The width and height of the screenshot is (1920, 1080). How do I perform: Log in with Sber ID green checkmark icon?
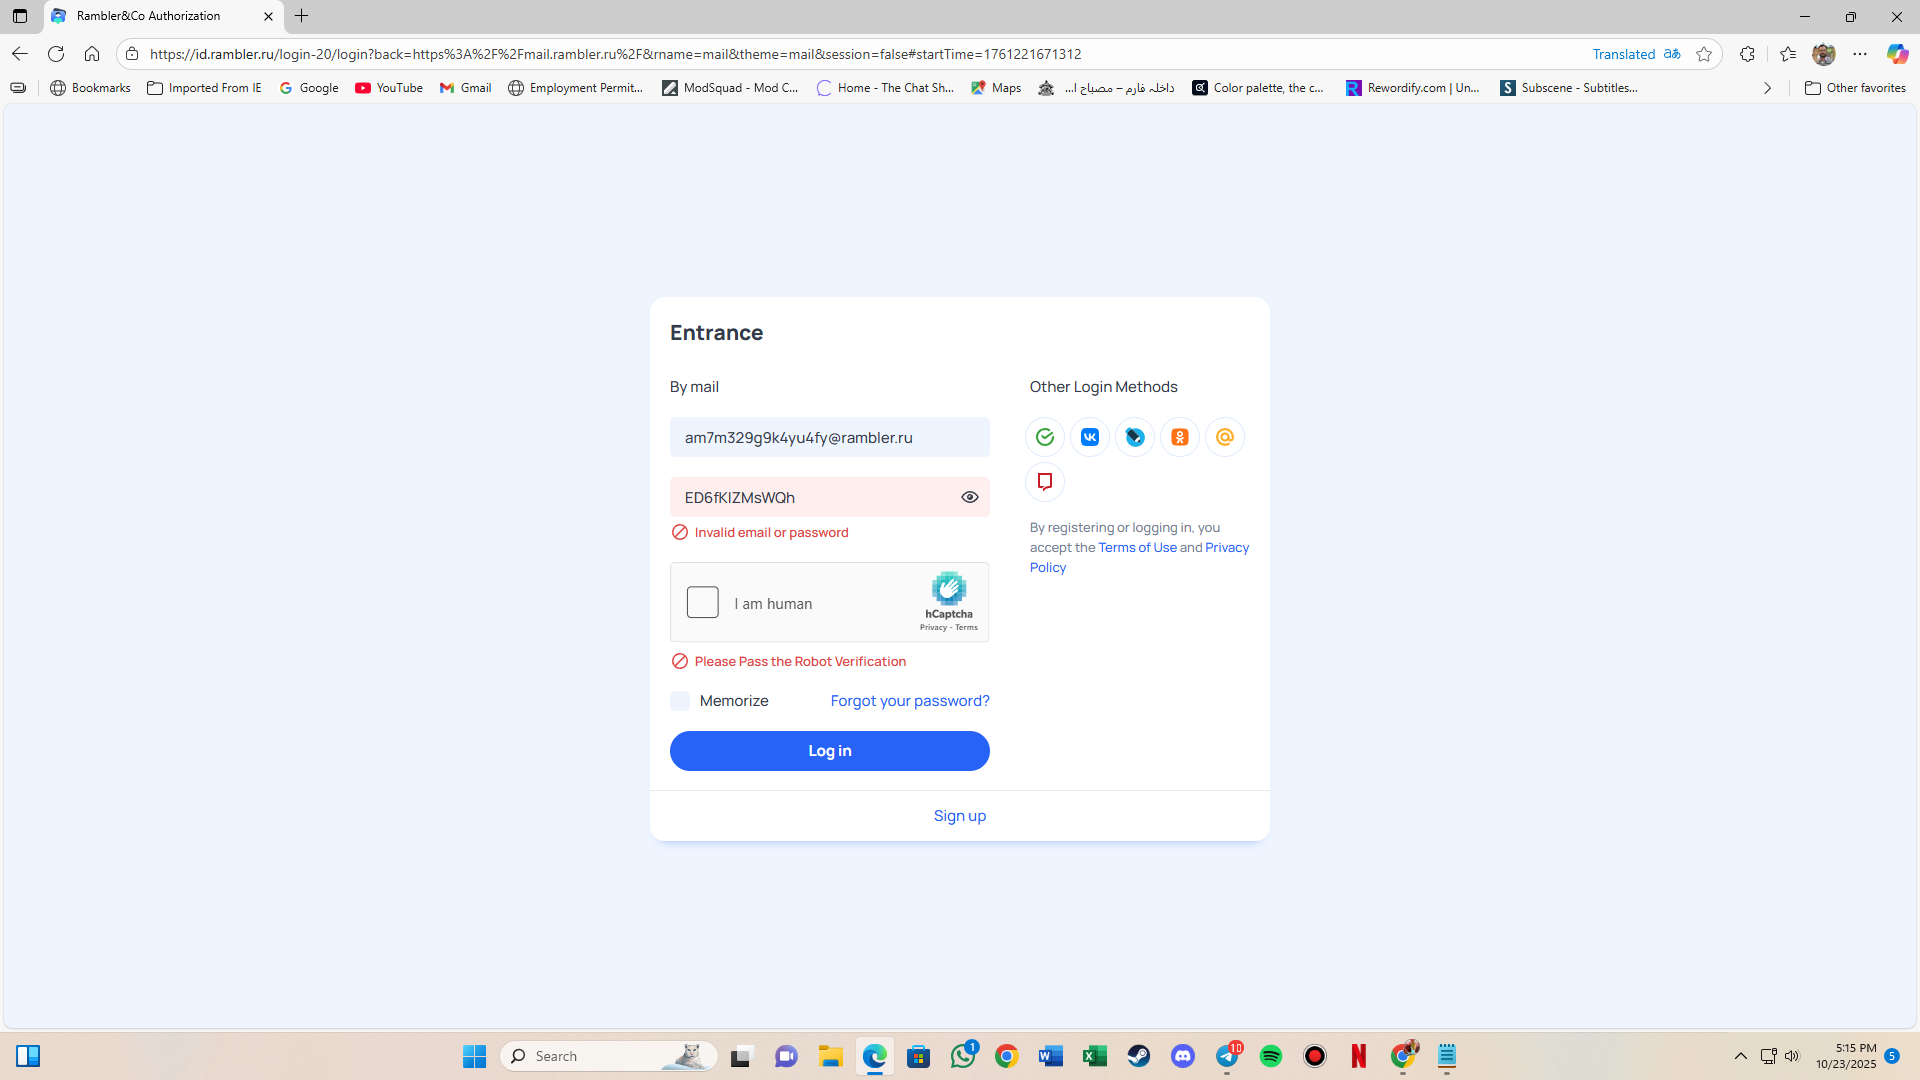click(x=1045, y=437)
